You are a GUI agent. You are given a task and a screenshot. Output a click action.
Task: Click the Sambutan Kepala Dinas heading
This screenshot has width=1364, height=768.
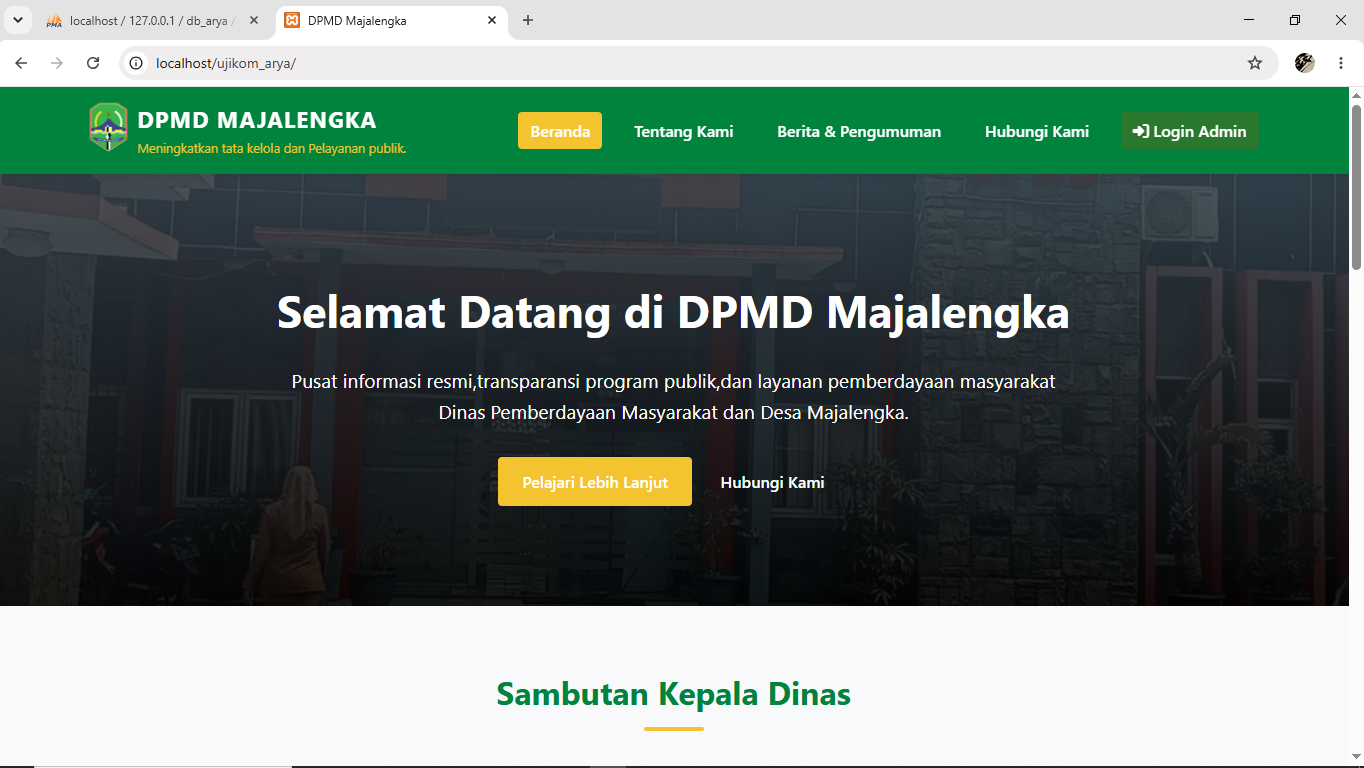[x=674, y=693]
